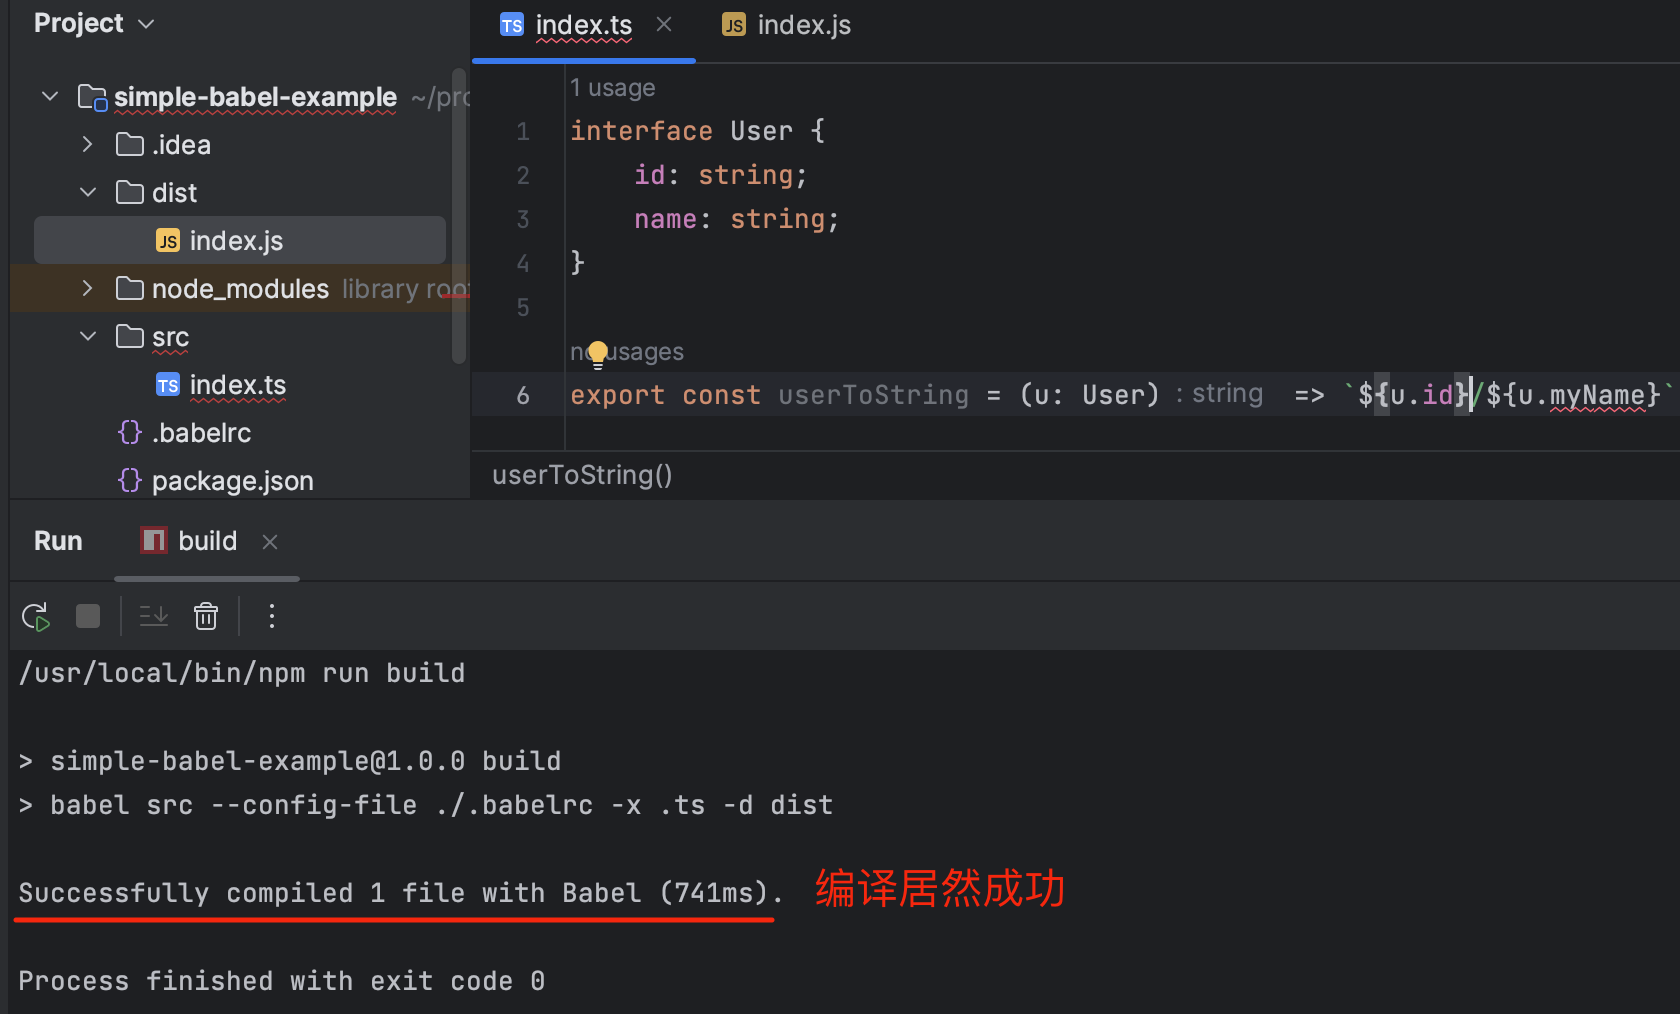The height and width of the screenshot is (1014, 1680).
Task: Select index.ts inside the src folder
Action: point(238,385)
